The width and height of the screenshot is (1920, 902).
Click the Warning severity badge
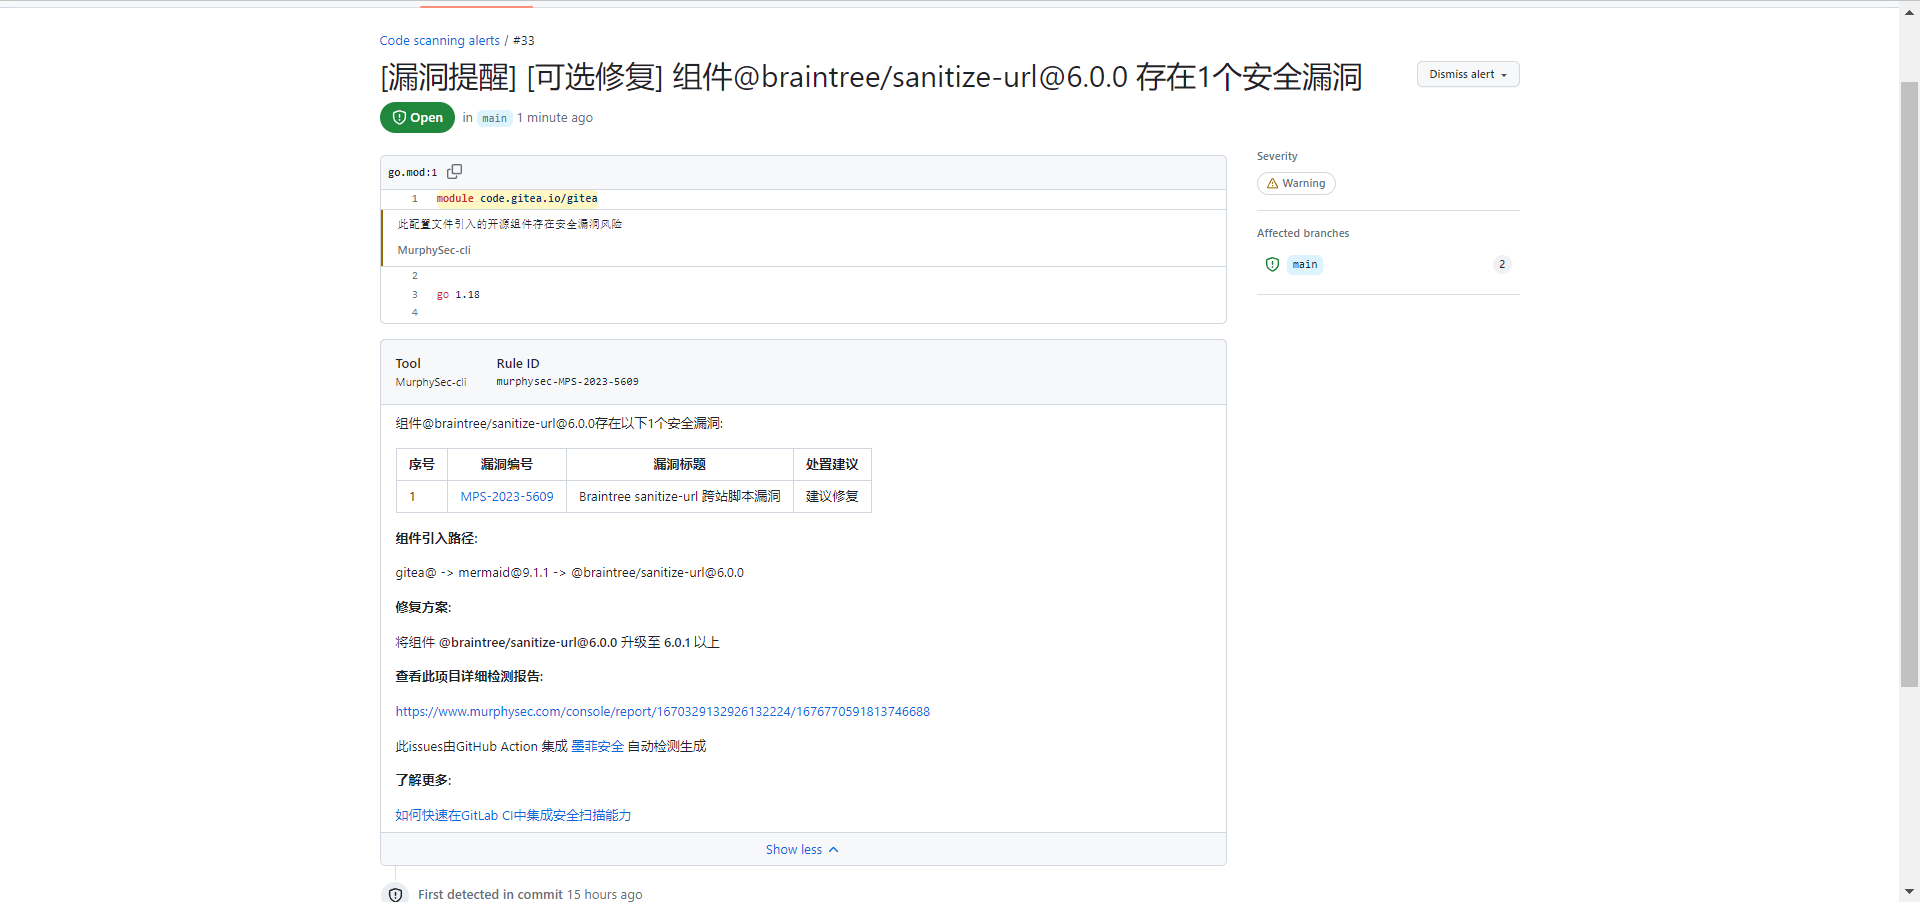[x=1296, y=184]
